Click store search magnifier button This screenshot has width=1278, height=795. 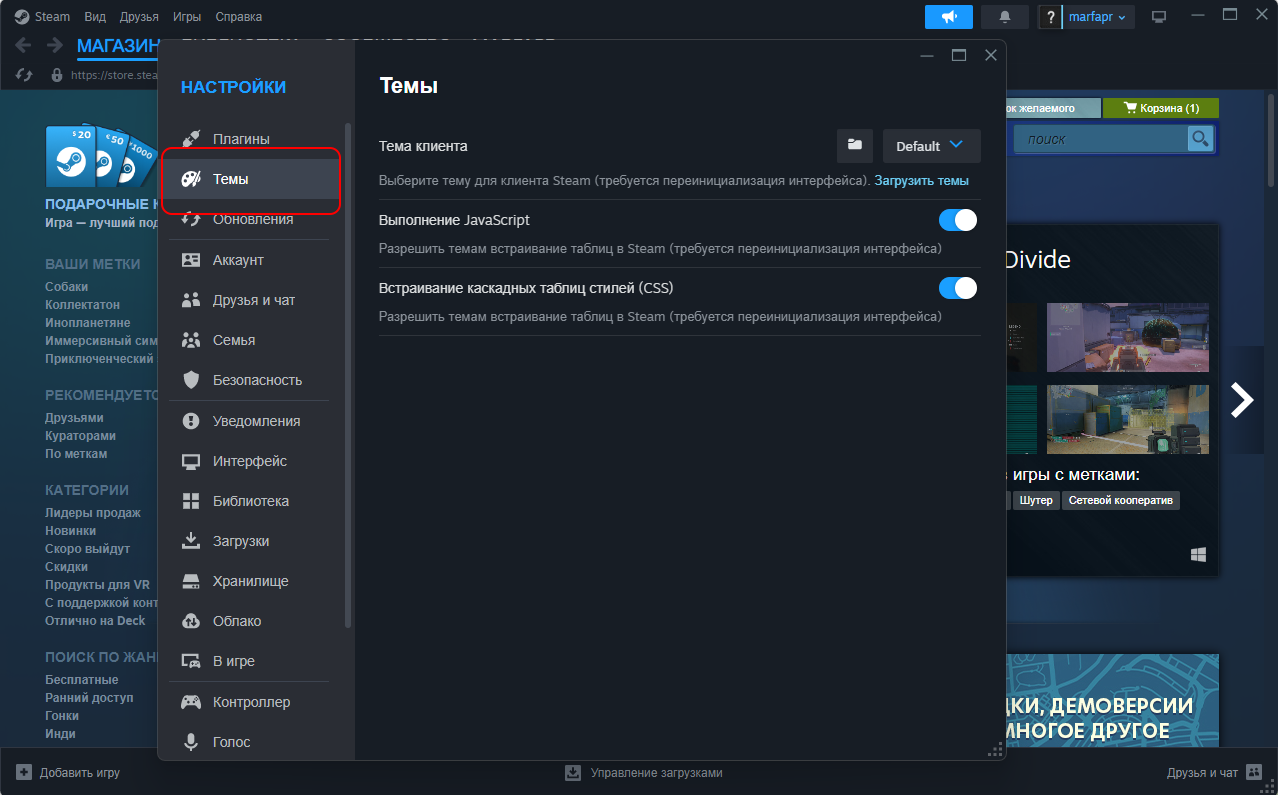(1200, 139)
